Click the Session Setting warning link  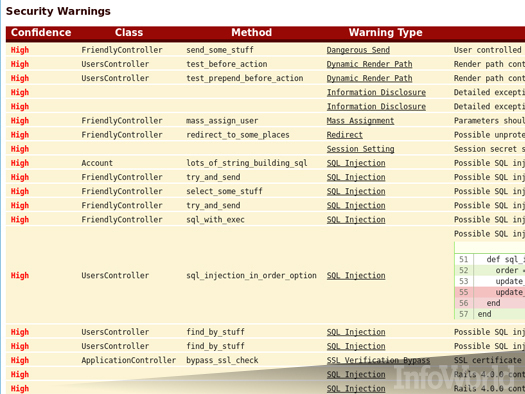360,149
